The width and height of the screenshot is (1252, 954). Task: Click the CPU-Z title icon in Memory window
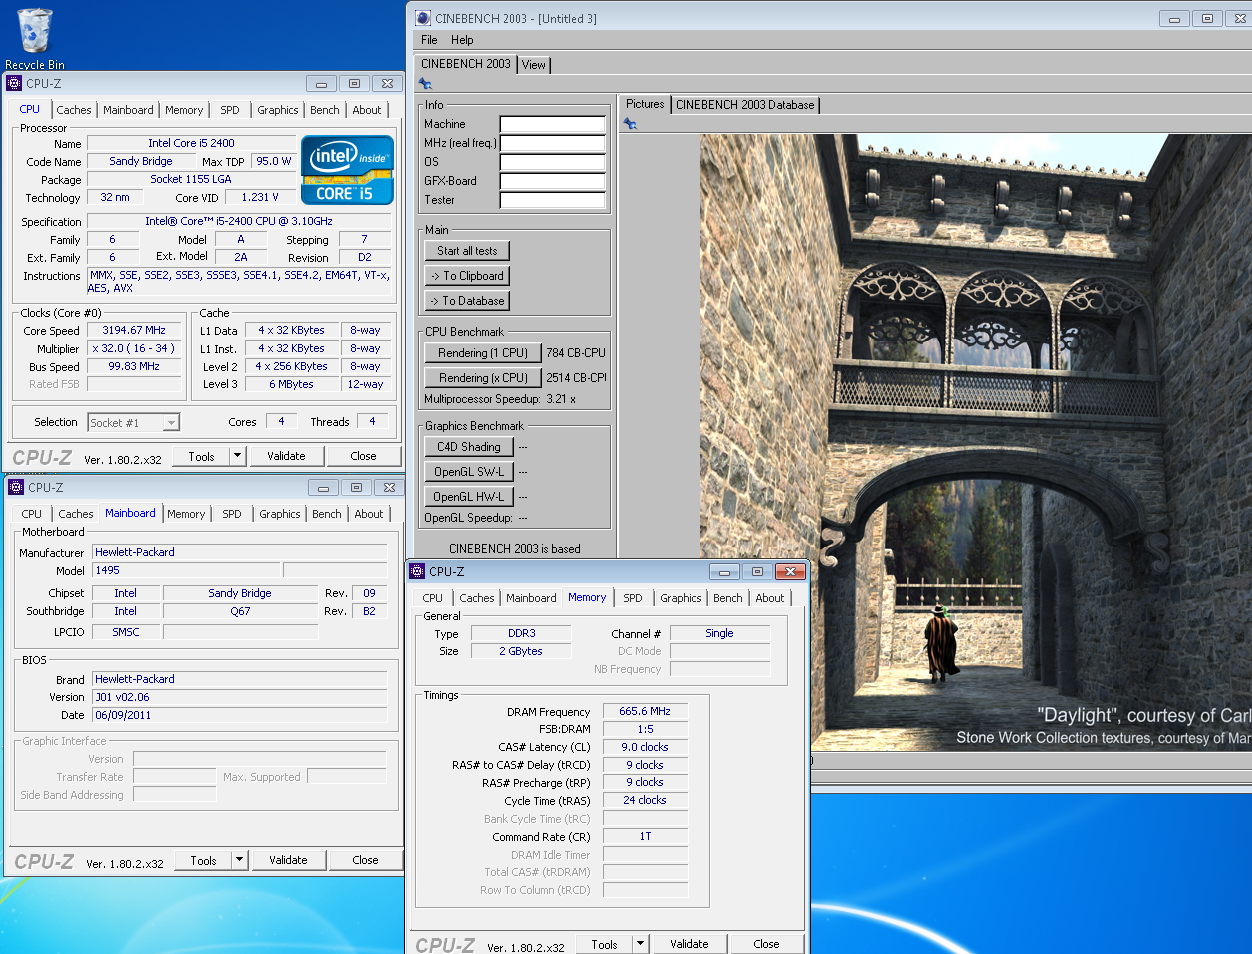coord(418,571)
